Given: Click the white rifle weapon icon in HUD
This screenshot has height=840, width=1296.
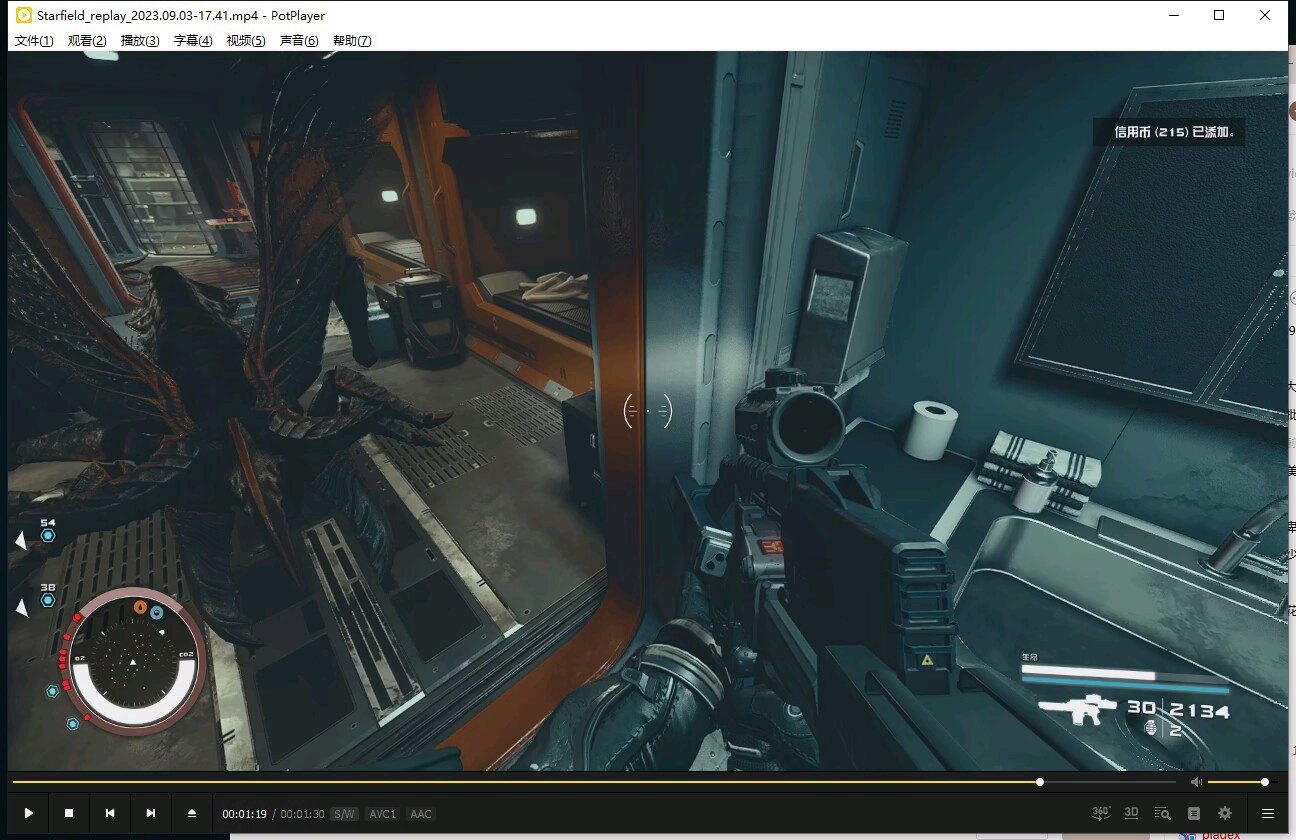Looking at the screenshot, I should coord(1076,709).
